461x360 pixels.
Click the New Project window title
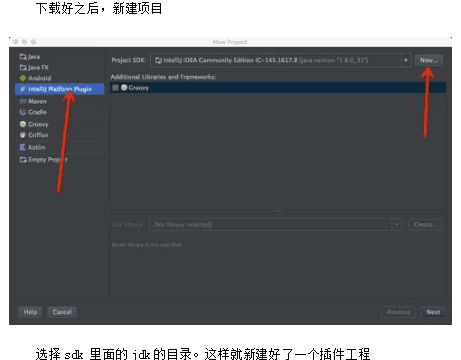[230, 42]
